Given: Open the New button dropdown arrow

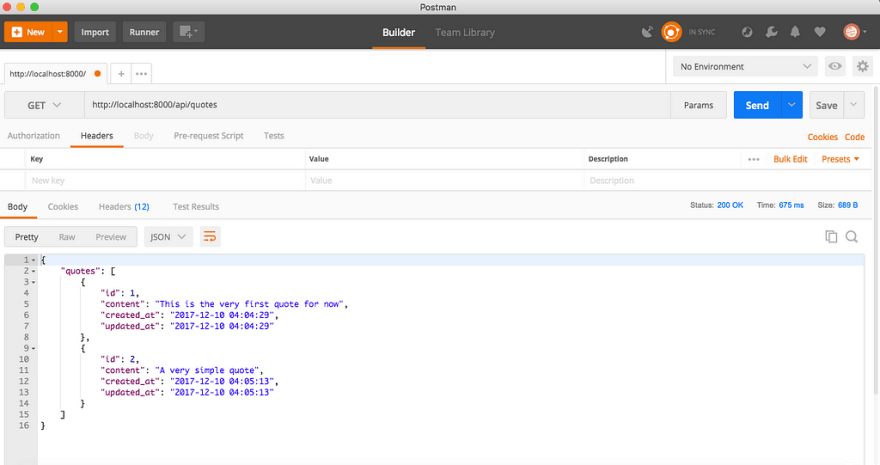Looking at the screenshot, I should 59,32.
